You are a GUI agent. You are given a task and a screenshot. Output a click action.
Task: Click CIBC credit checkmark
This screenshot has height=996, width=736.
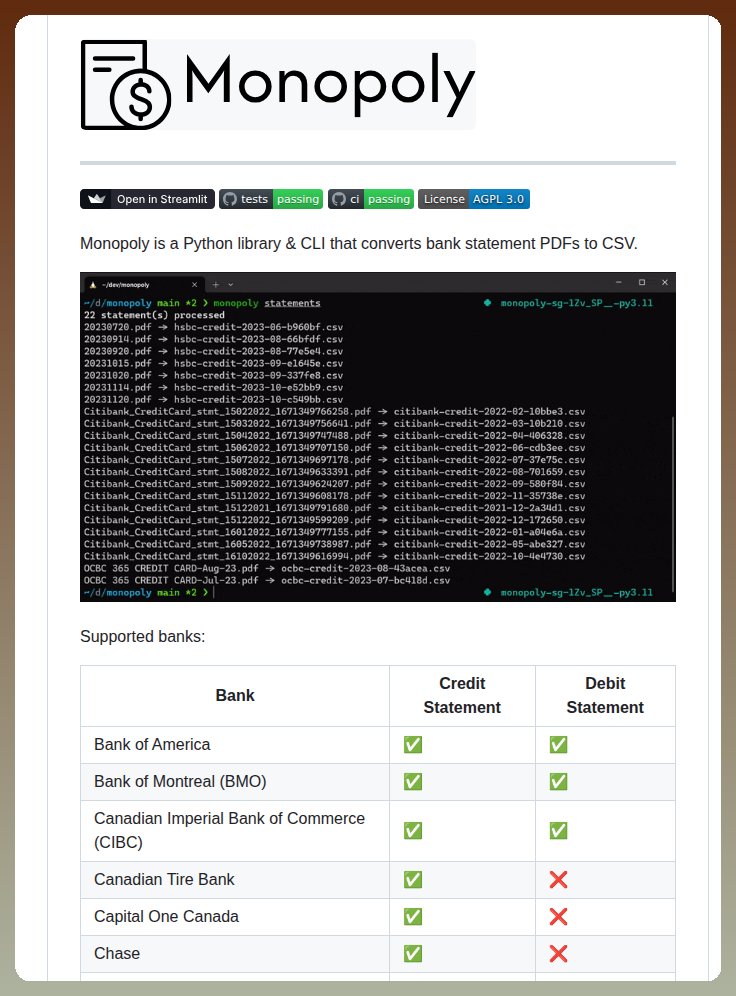413,830
